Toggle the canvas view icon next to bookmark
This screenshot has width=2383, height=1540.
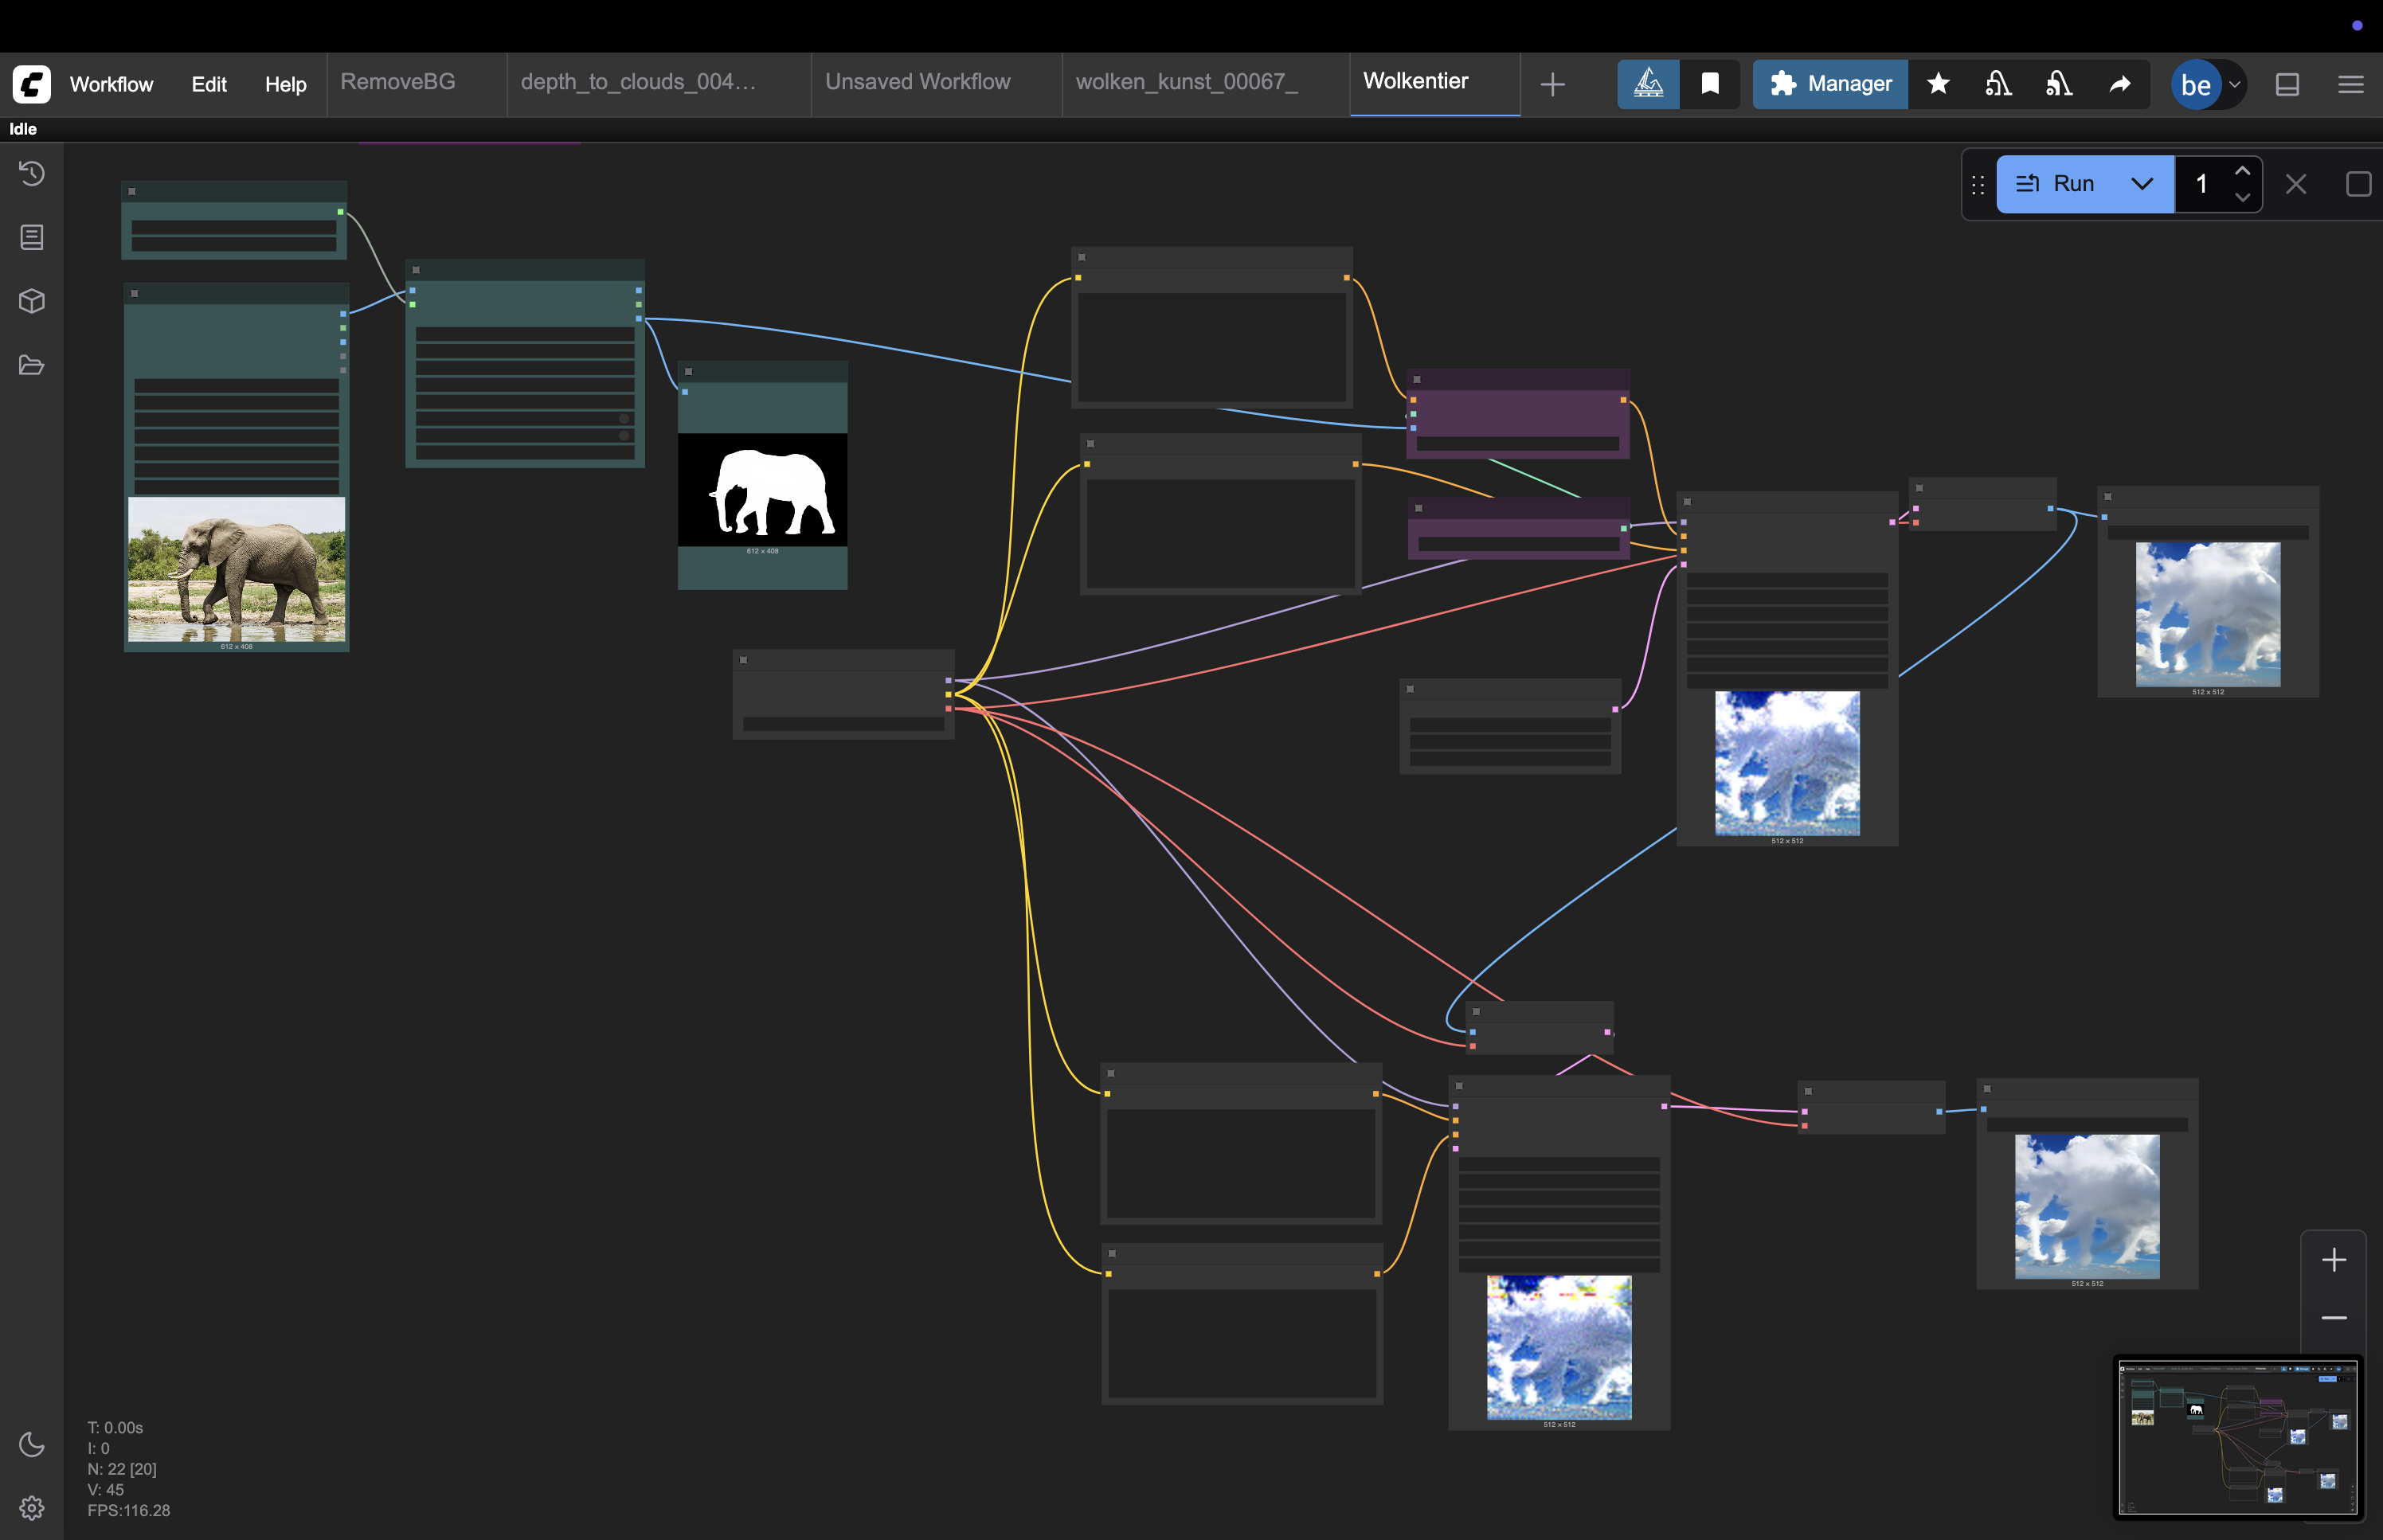(x=1648, y=84)
